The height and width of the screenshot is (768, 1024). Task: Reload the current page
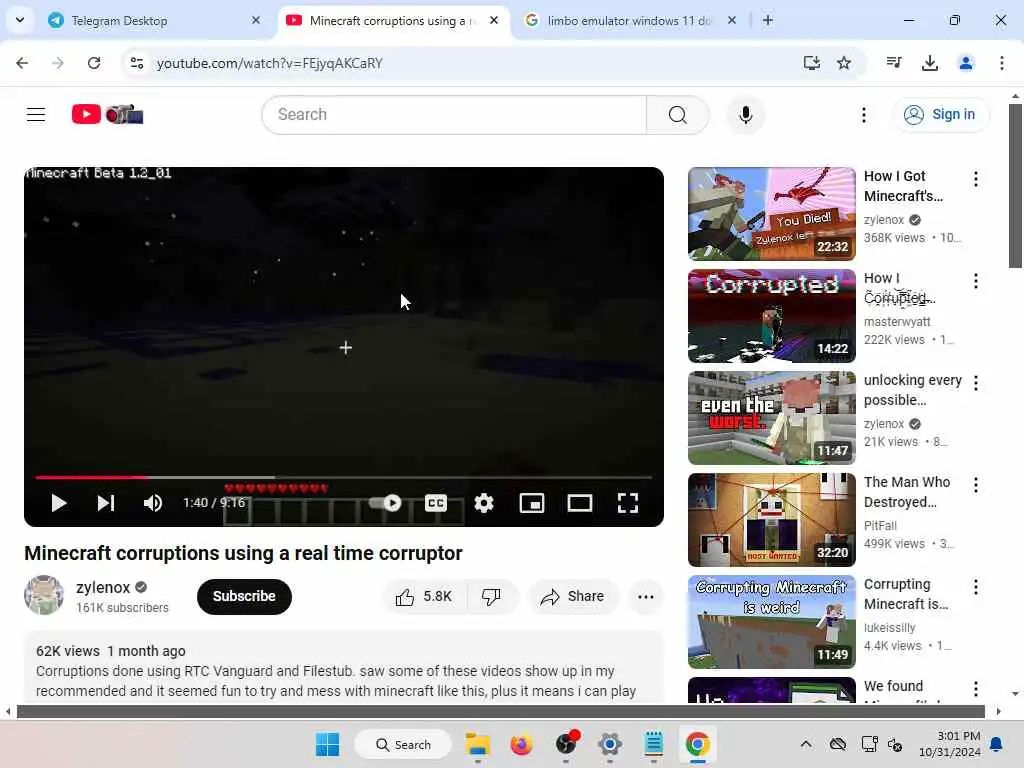pos(94,63)
